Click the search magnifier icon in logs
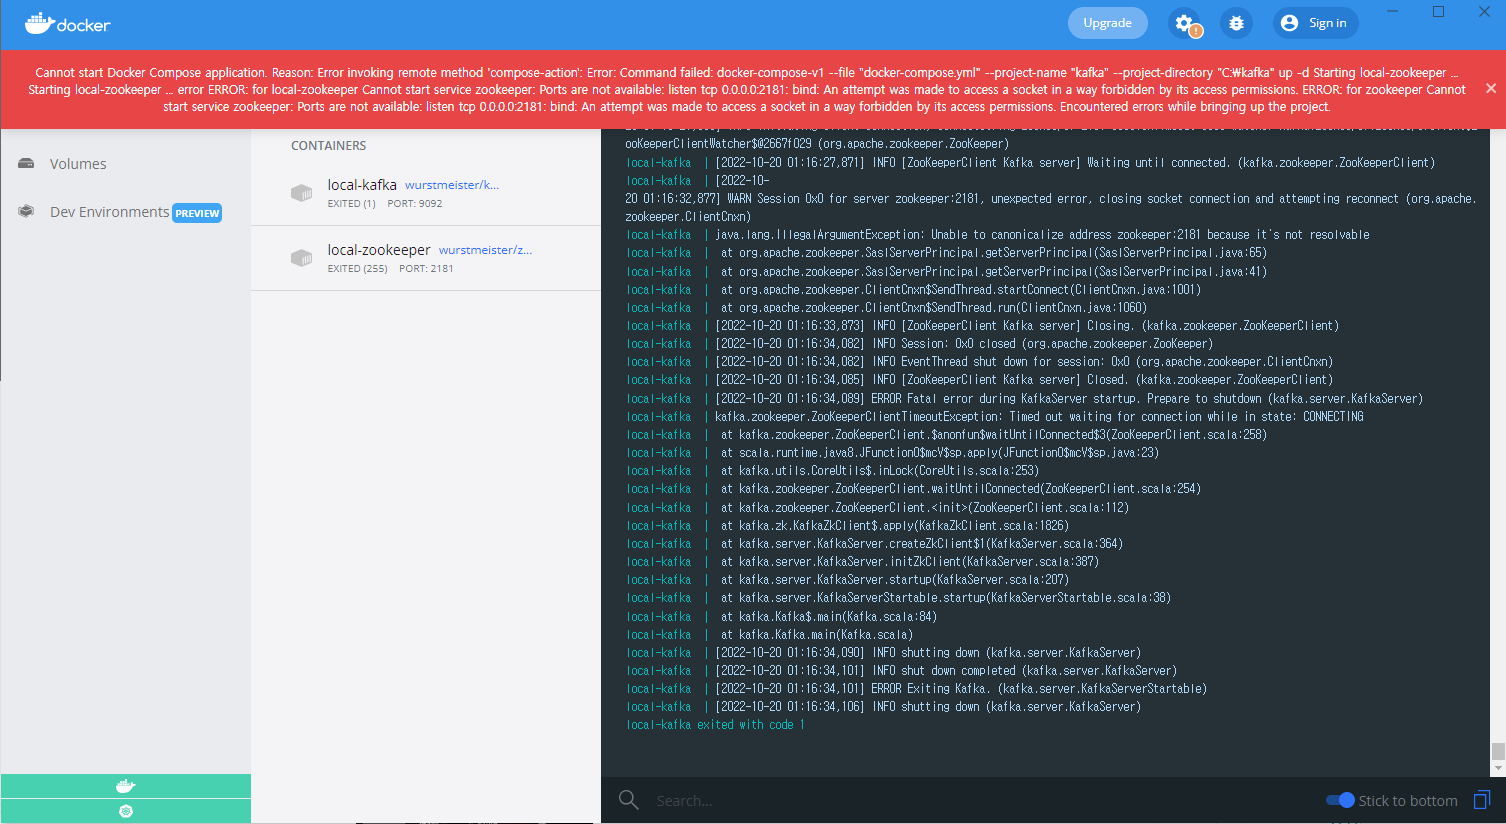1506x824 pixels. tap(629, 800)
